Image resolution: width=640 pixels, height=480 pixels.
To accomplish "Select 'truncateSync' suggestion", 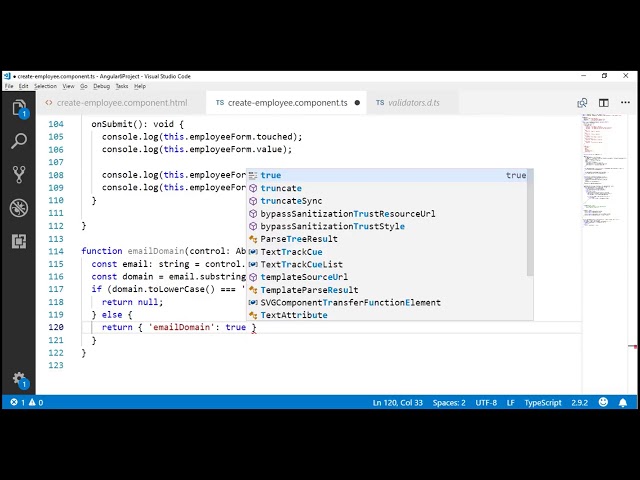I will coord(387,201).
